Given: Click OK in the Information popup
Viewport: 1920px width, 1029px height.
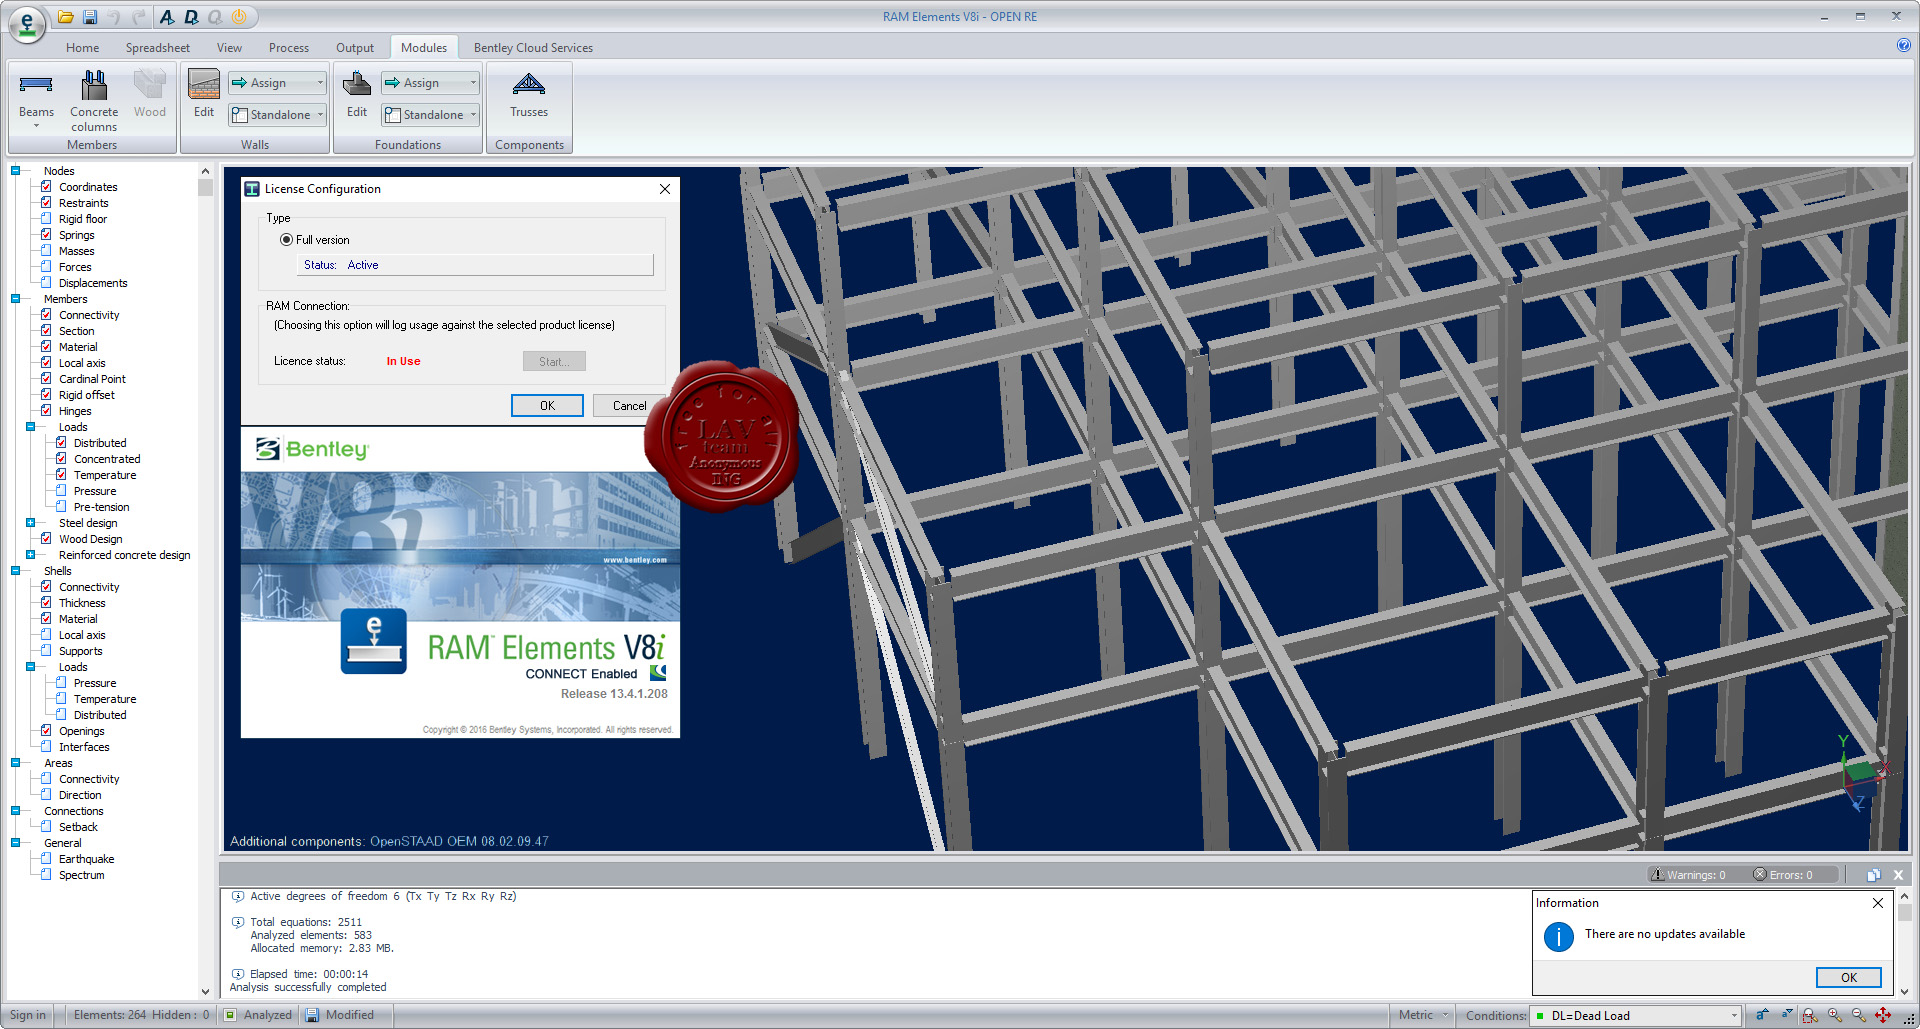Looking at the screenshot, I should (x=1848, y=977).
